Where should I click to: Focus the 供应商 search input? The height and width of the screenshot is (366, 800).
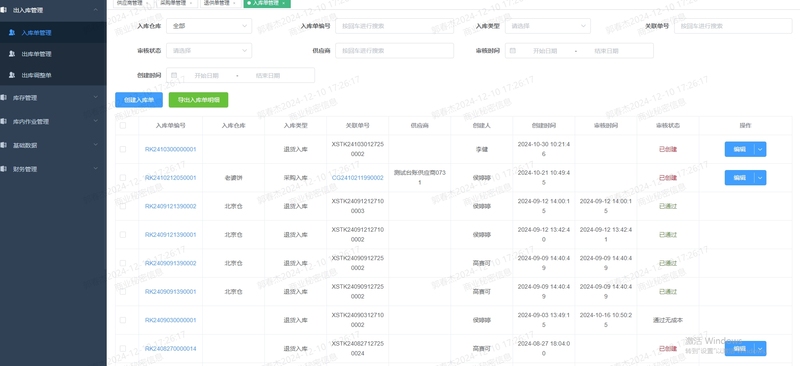point(394,51)
